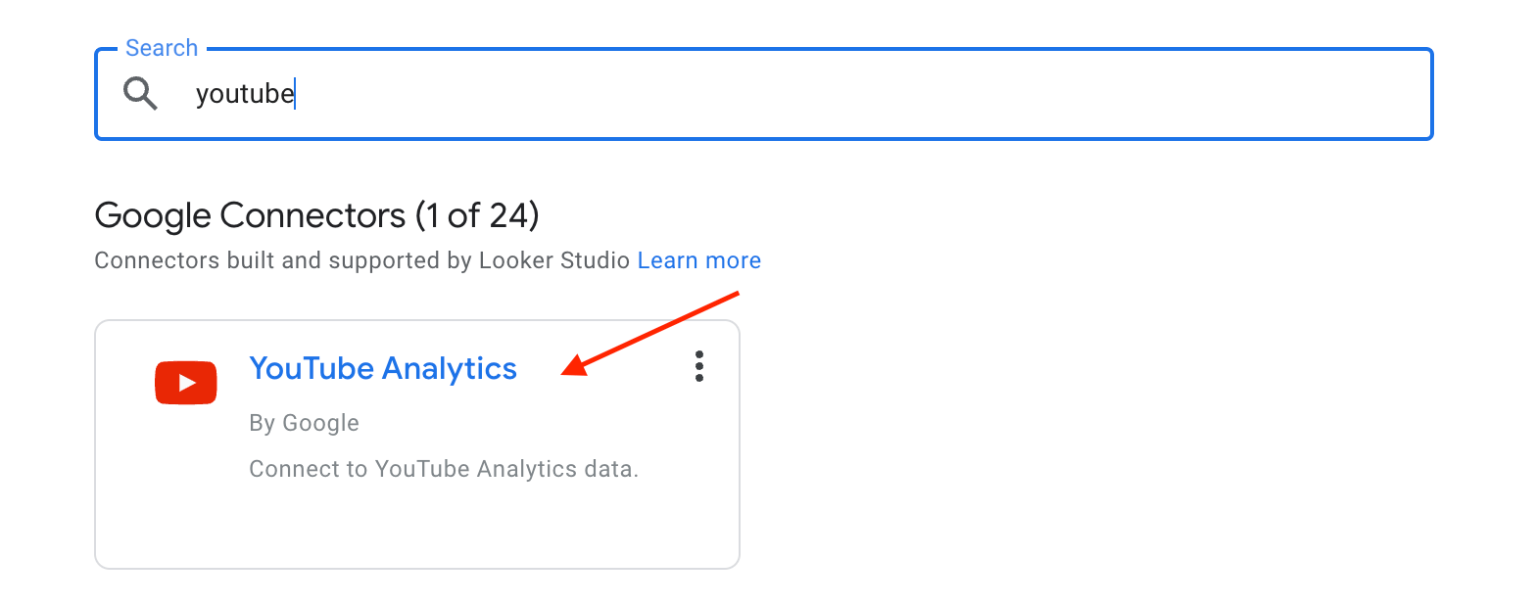Click the Learn more link

pyautogui.click(x=699, y=260)
